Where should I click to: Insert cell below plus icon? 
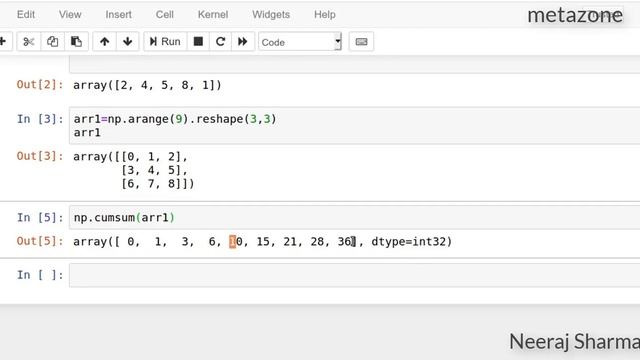3,42
